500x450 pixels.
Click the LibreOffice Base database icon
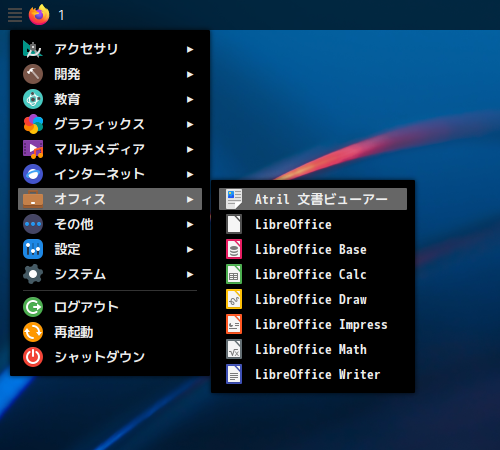[234, 249]
